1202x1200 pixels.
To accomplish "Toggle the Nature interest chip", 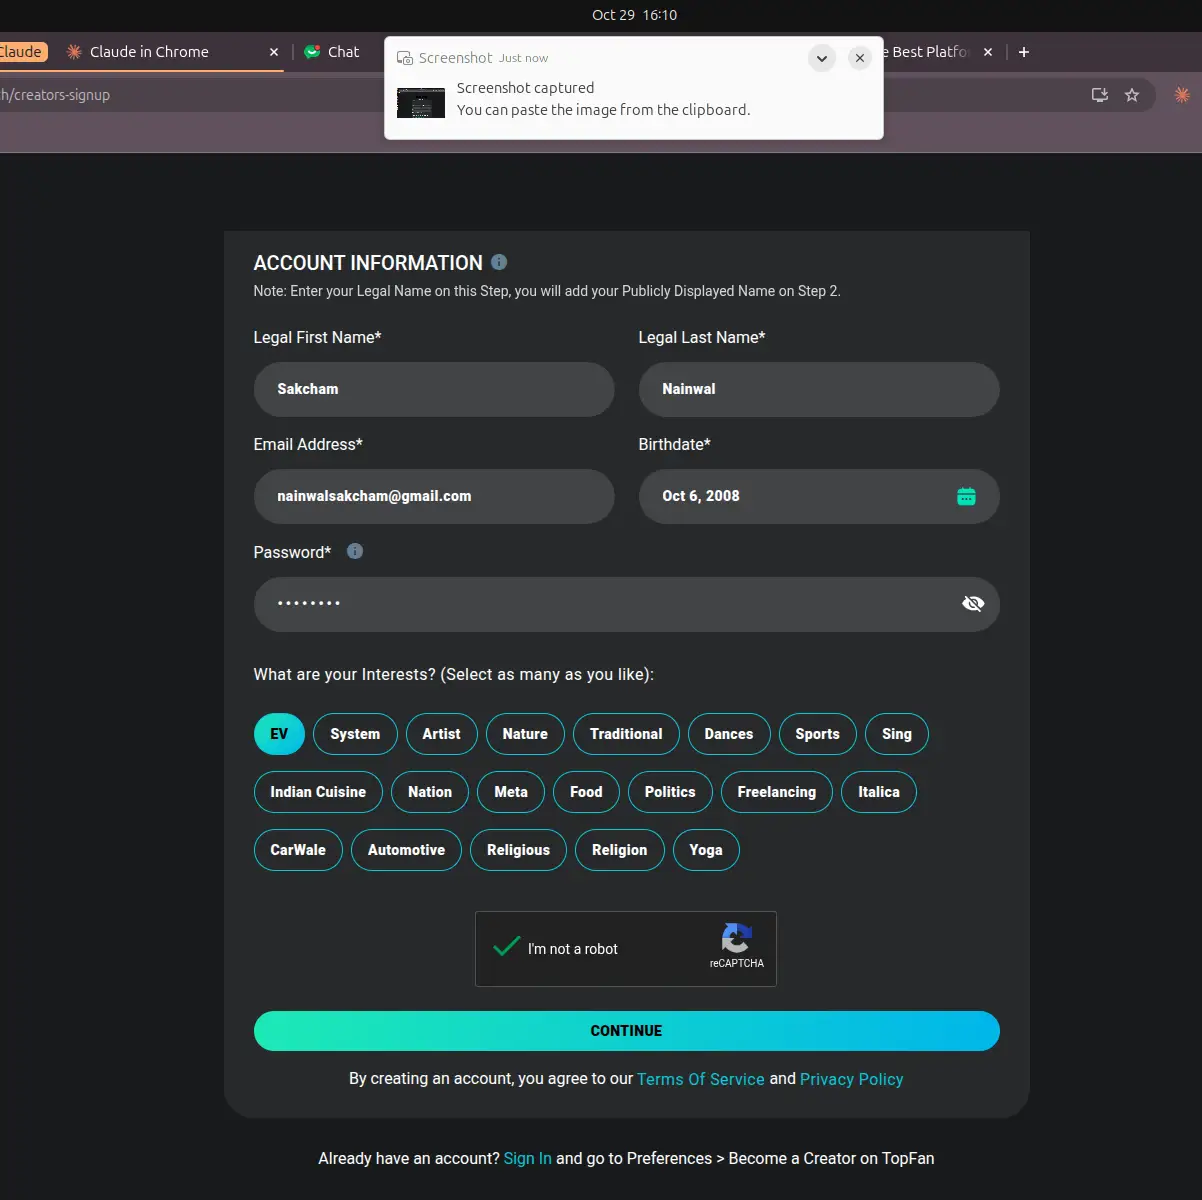I will pos(525,734).
